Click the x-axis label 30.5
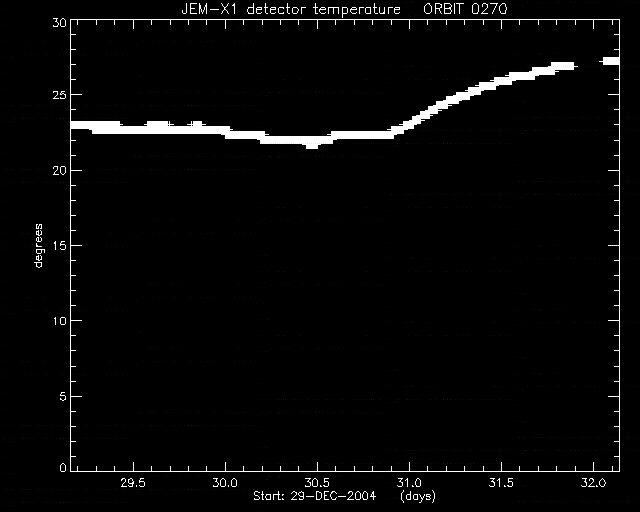640x512 pixels. (x=317, y=483)
